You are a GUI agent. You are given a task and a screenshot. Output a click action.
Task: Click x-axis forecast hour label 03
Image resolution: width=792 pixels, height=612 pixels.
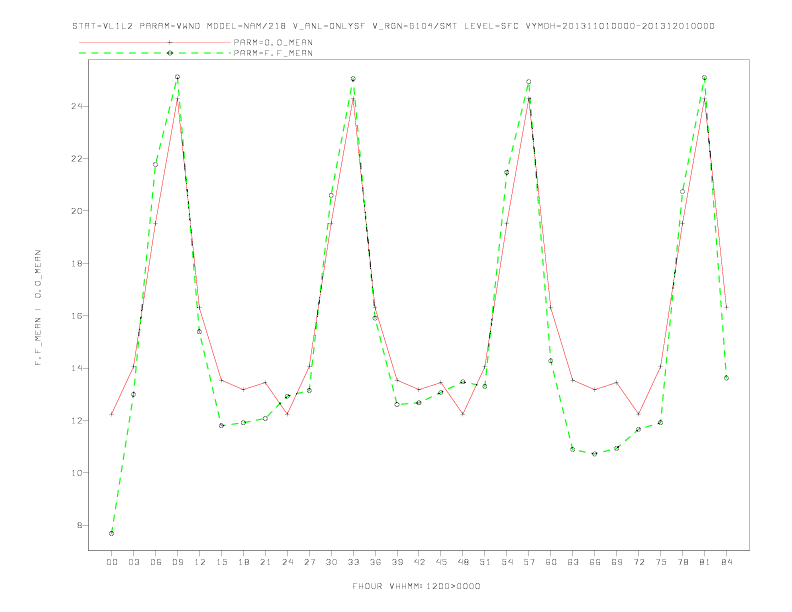tap(133, 562)
